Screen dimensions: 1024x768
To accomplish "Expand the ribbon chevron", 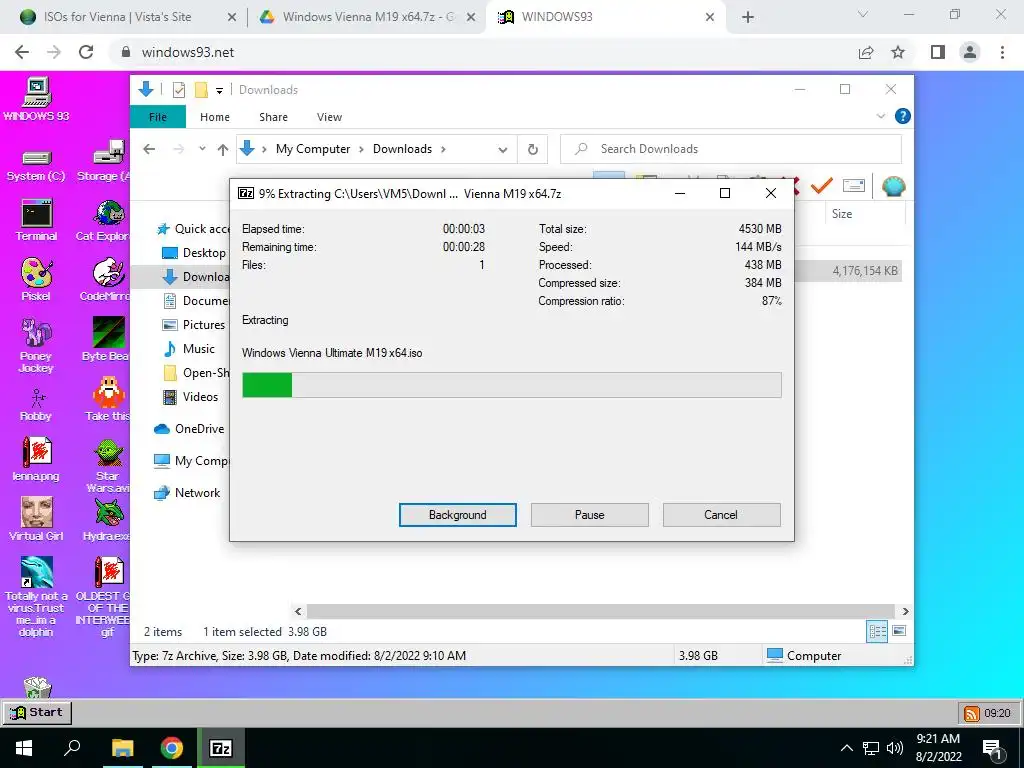I will [880, 116].
